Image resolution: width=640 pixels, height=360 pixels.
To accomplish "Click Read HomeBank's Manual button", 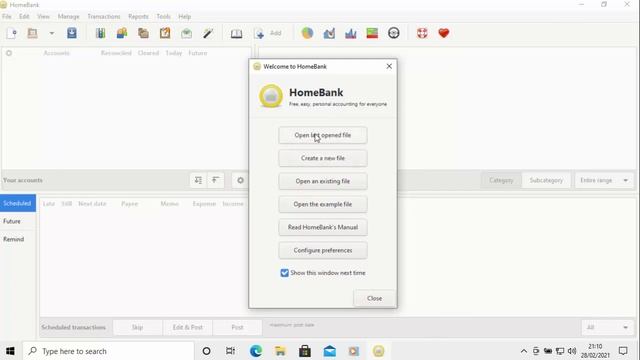I will point(322,227).
